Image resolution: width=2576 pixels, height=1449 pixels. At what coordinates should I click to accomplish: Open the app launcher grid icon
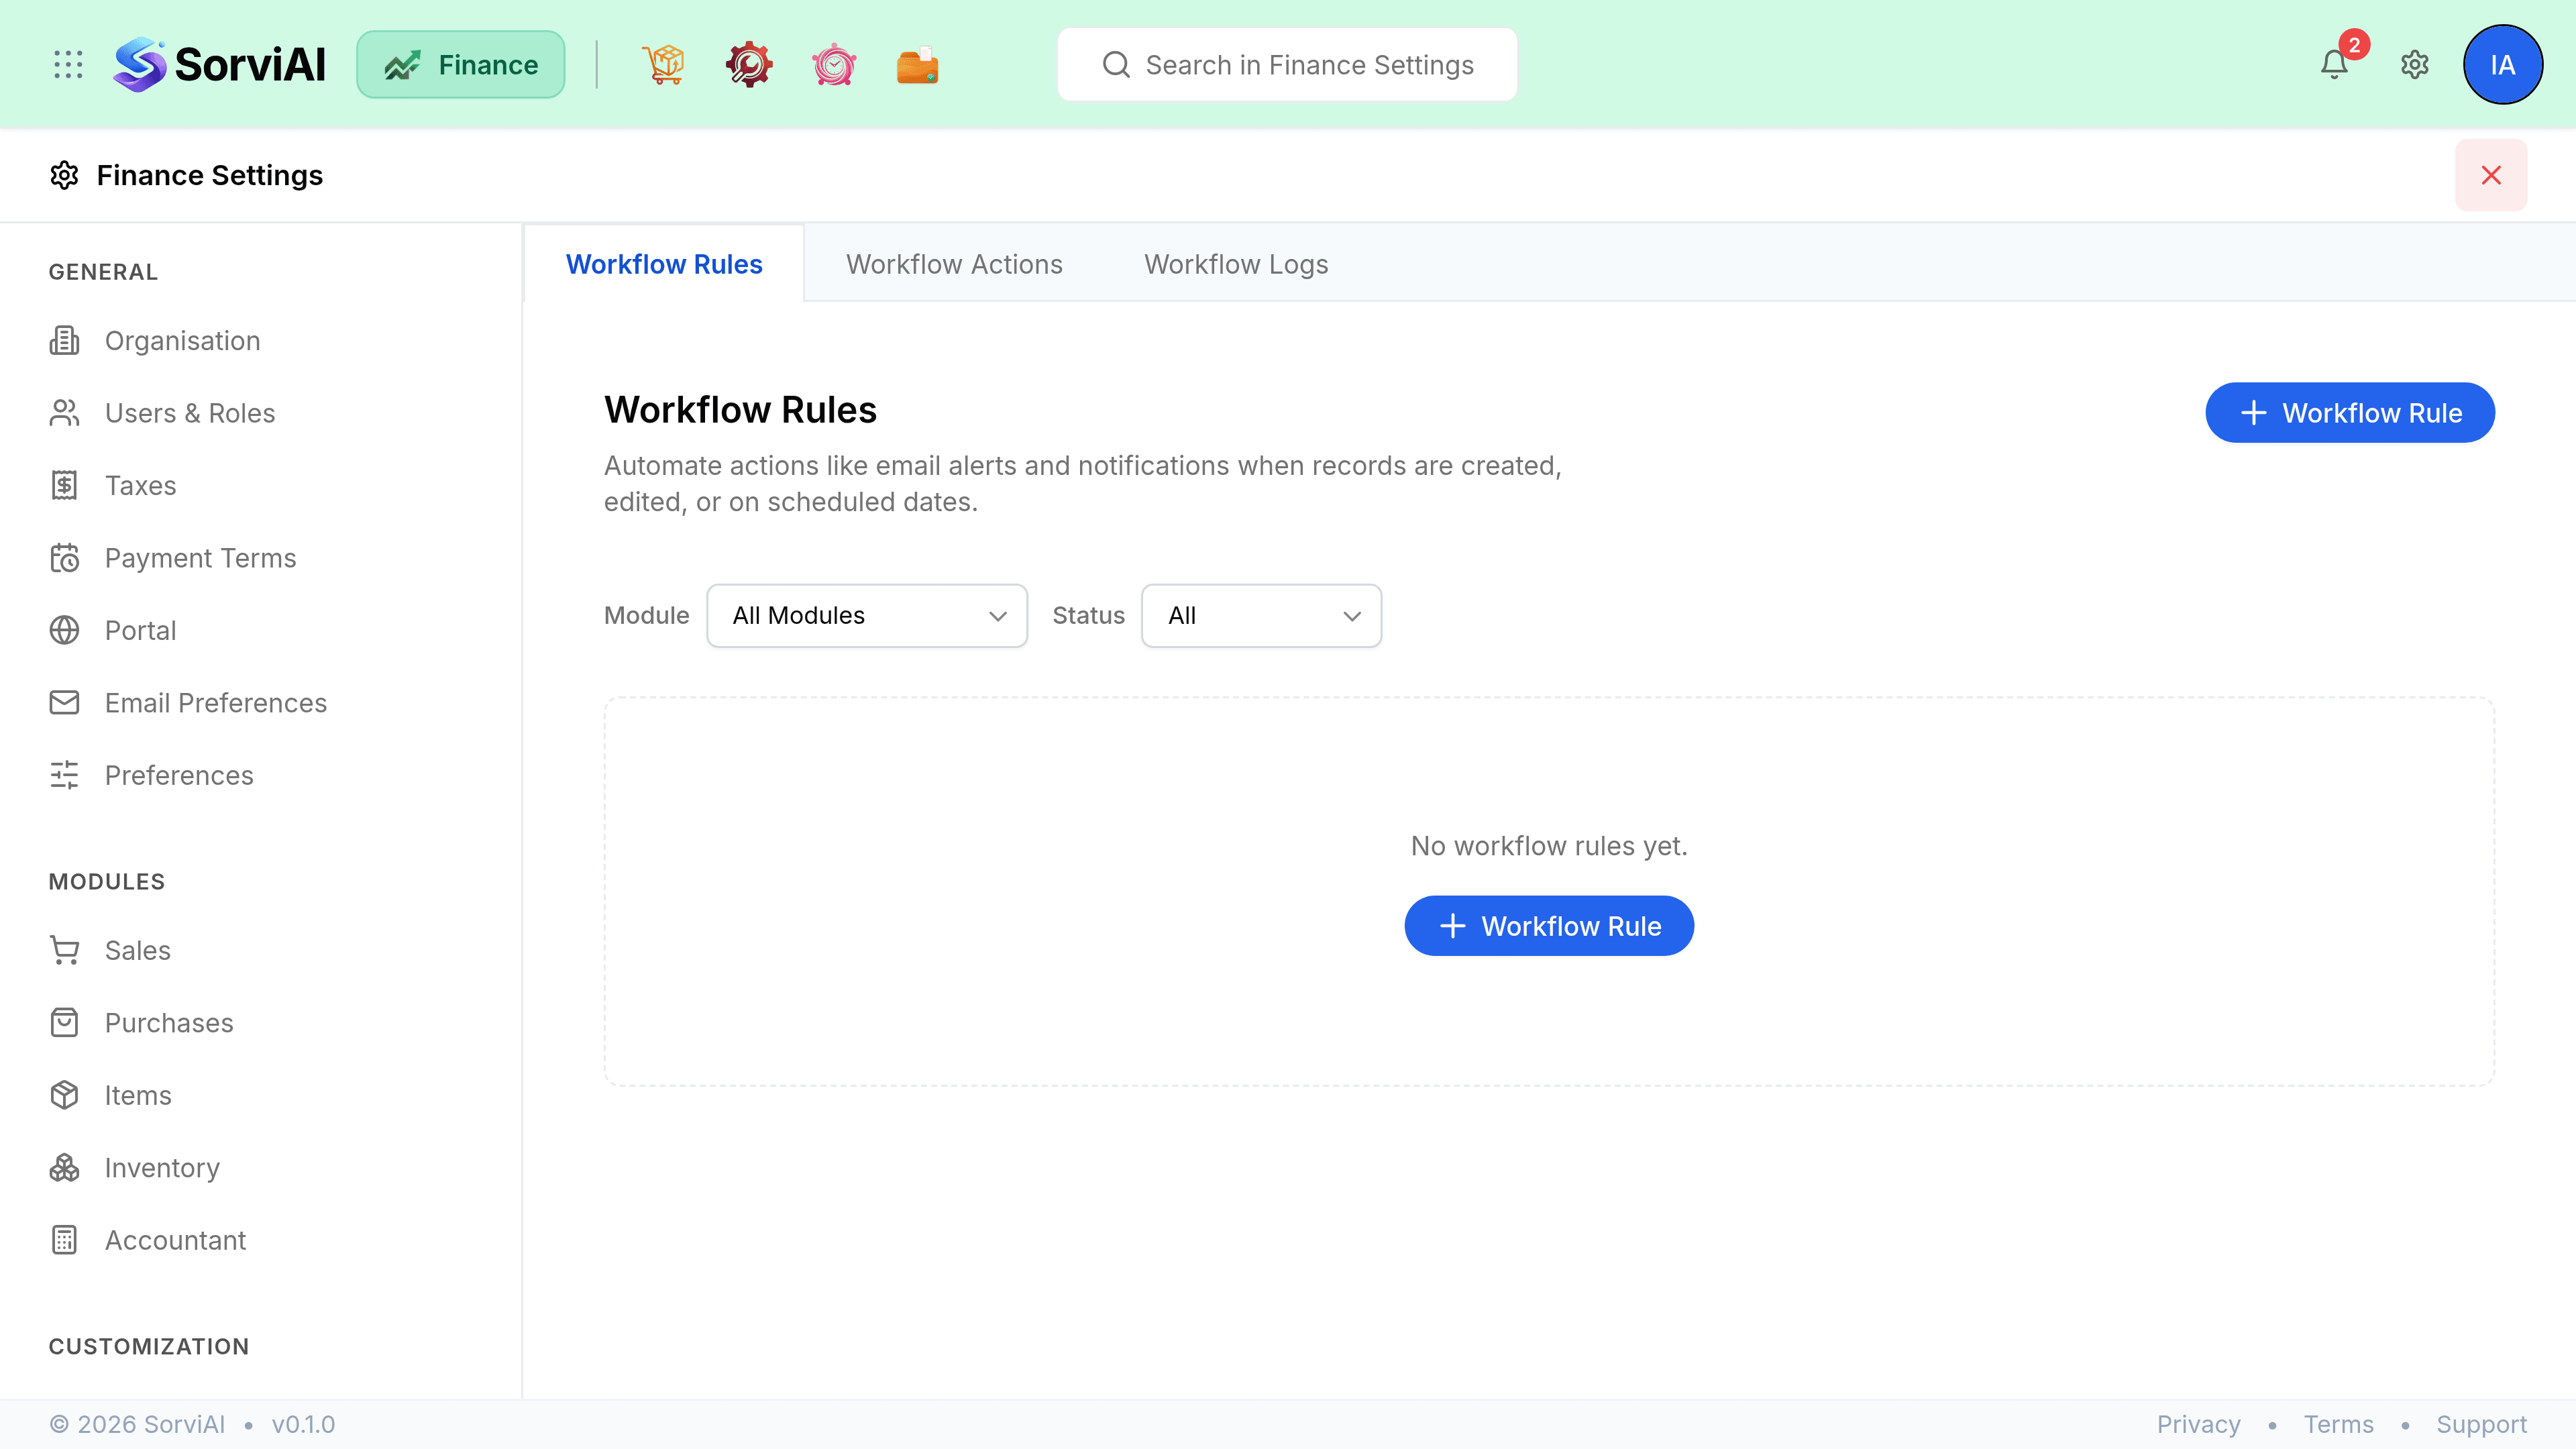pyautogui.click(x=68, y=65)
